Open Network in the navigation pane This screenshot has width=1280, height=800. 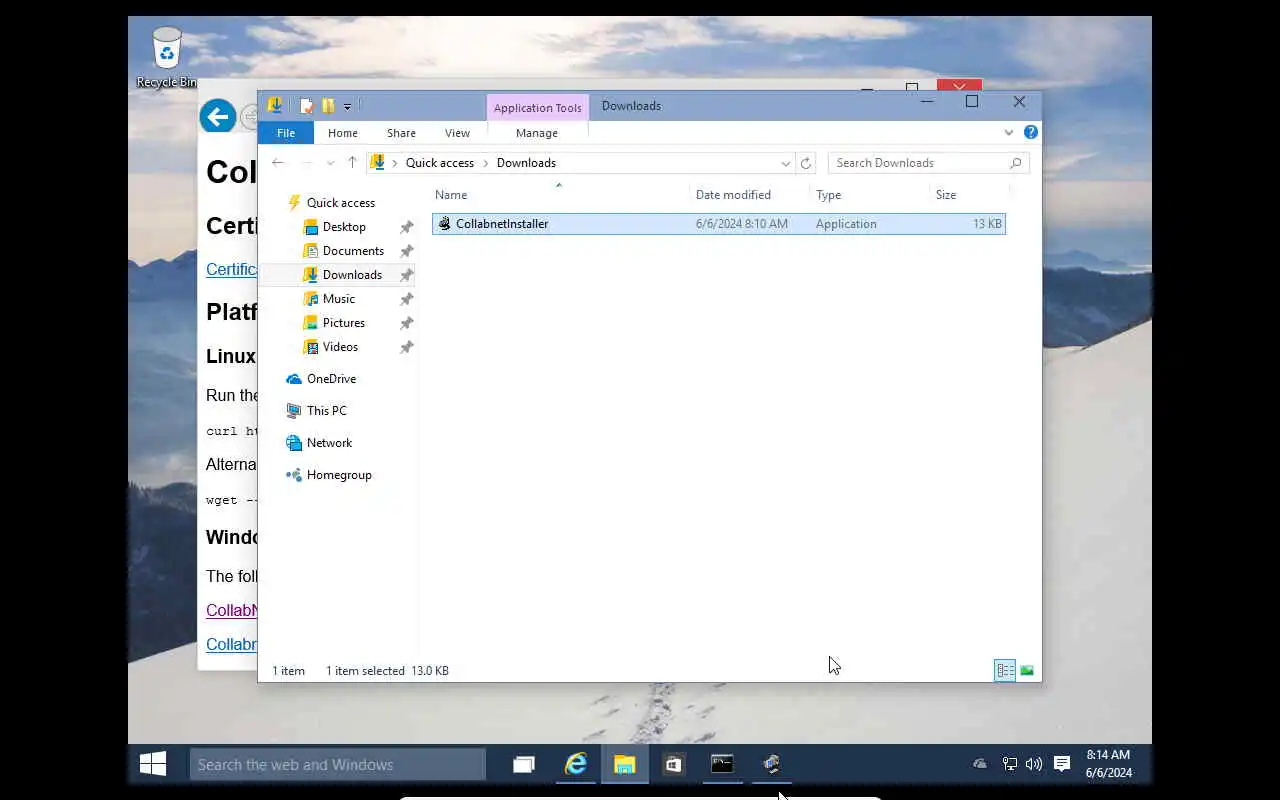click(329, 443)
